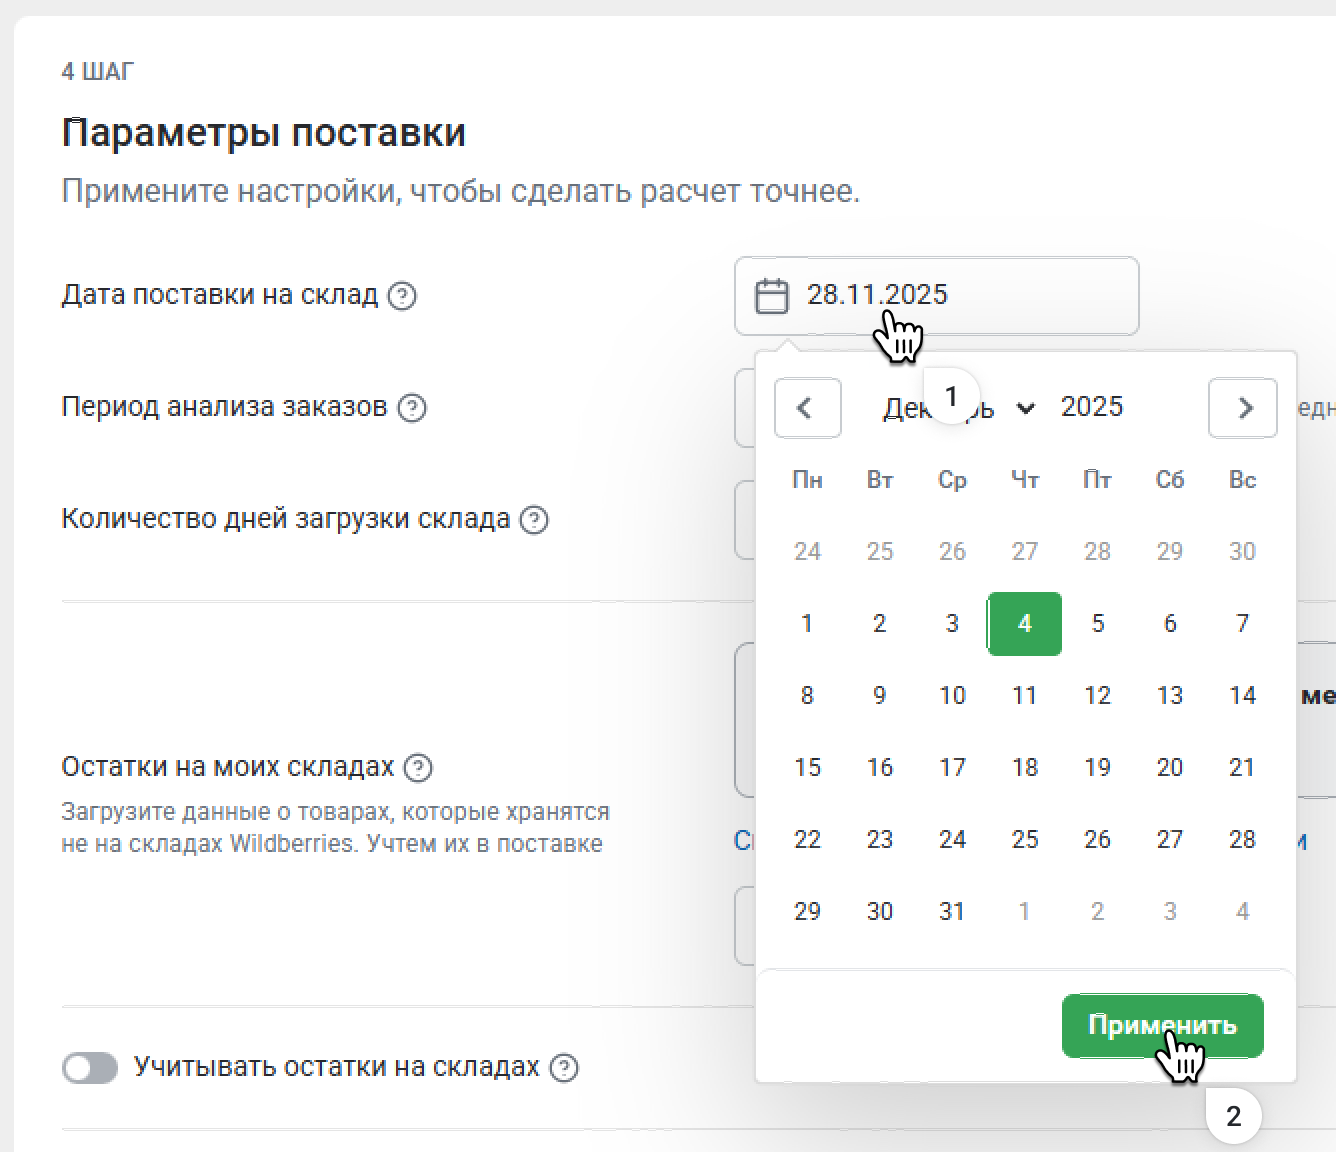Pick December 25 in the calendar
1336x1152 pixels.
[1024, 840]
